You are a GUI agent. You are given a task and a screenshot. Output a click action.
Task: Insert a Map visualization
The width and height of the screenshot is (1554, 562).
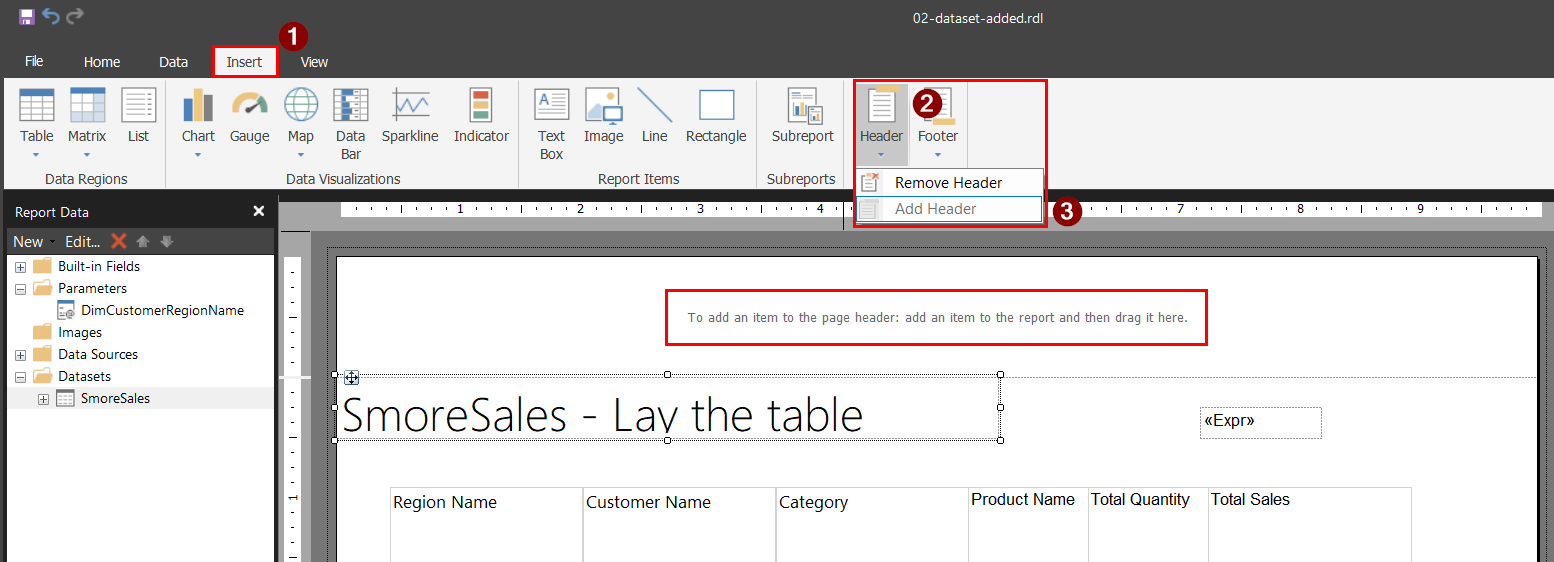(300, 123)
